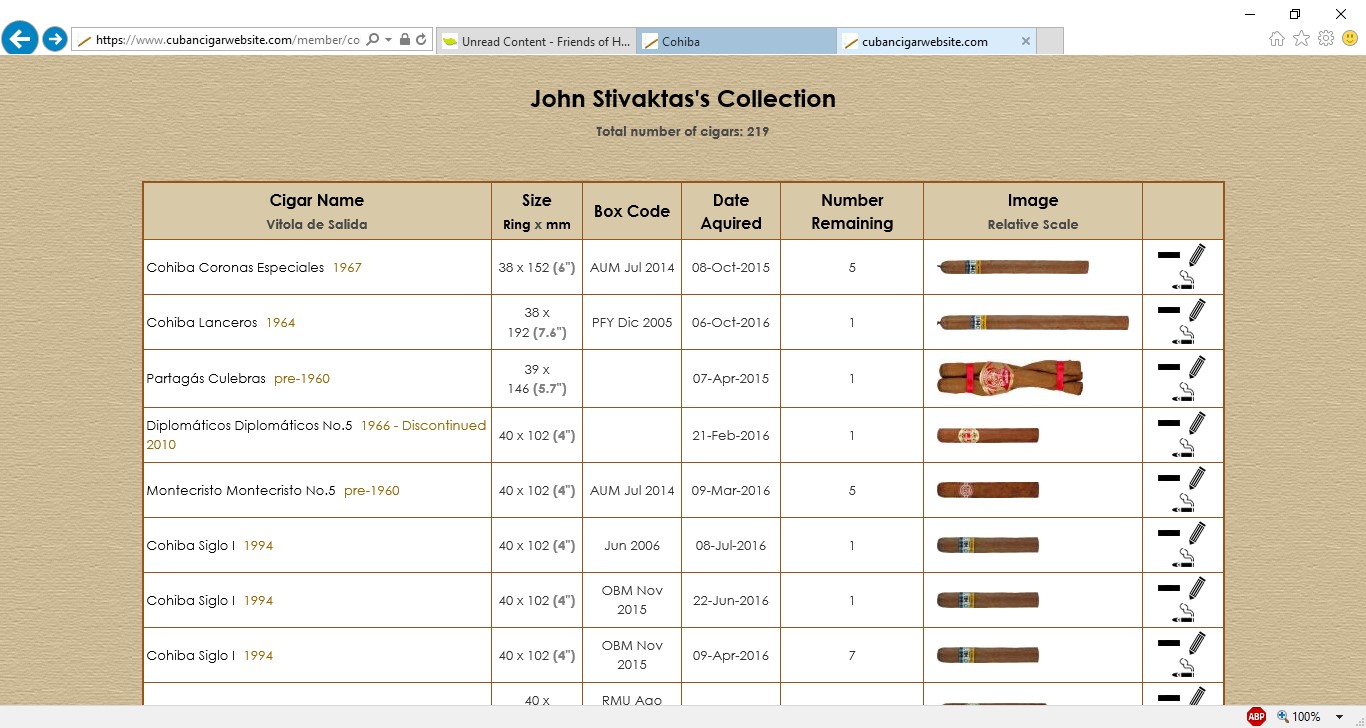Click box code Jun 2006 cell

(632, 545)
